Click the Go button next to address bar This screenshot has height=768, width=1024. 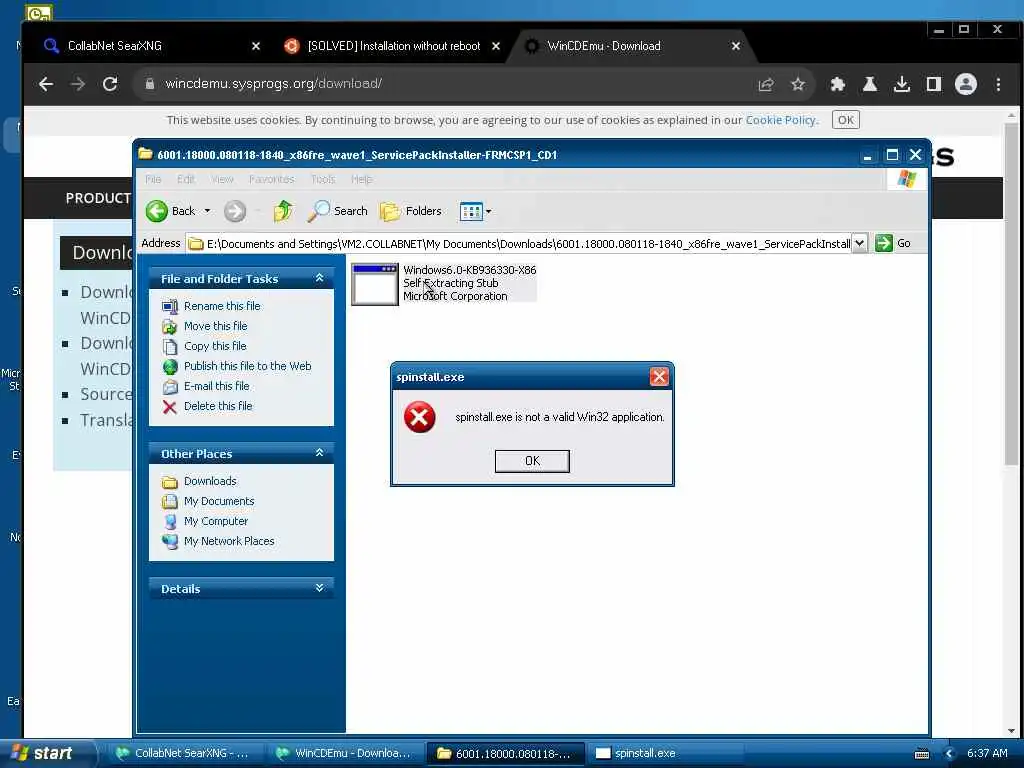(x=893, y=243)
